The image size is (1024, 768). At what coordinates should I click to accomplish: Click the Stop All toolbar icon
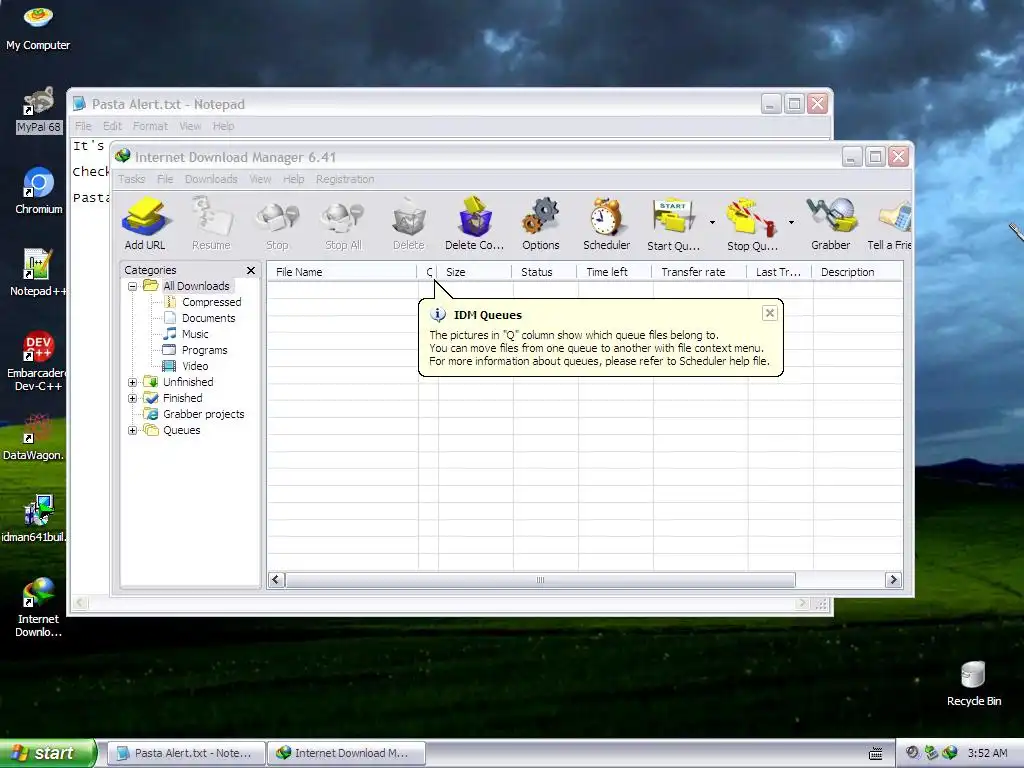tap(343, 223)
